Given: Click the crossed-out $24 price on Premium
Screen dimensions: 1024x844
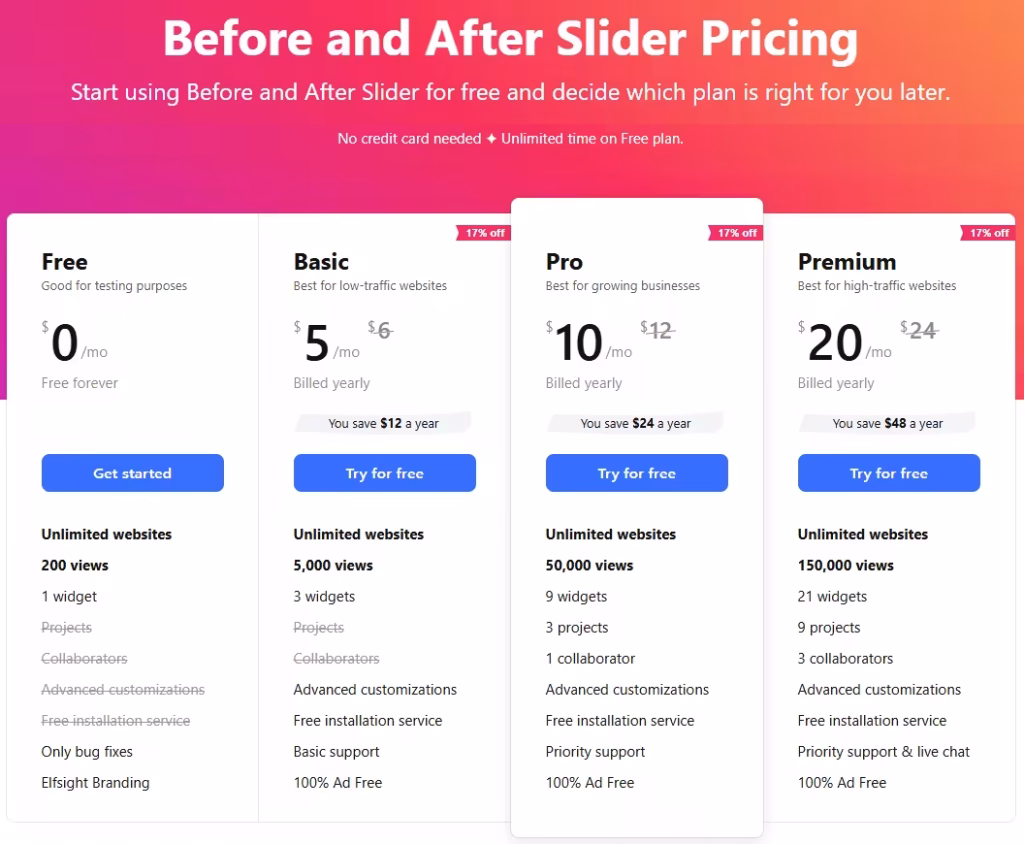Looking at the screenshot, I should 920,330.
